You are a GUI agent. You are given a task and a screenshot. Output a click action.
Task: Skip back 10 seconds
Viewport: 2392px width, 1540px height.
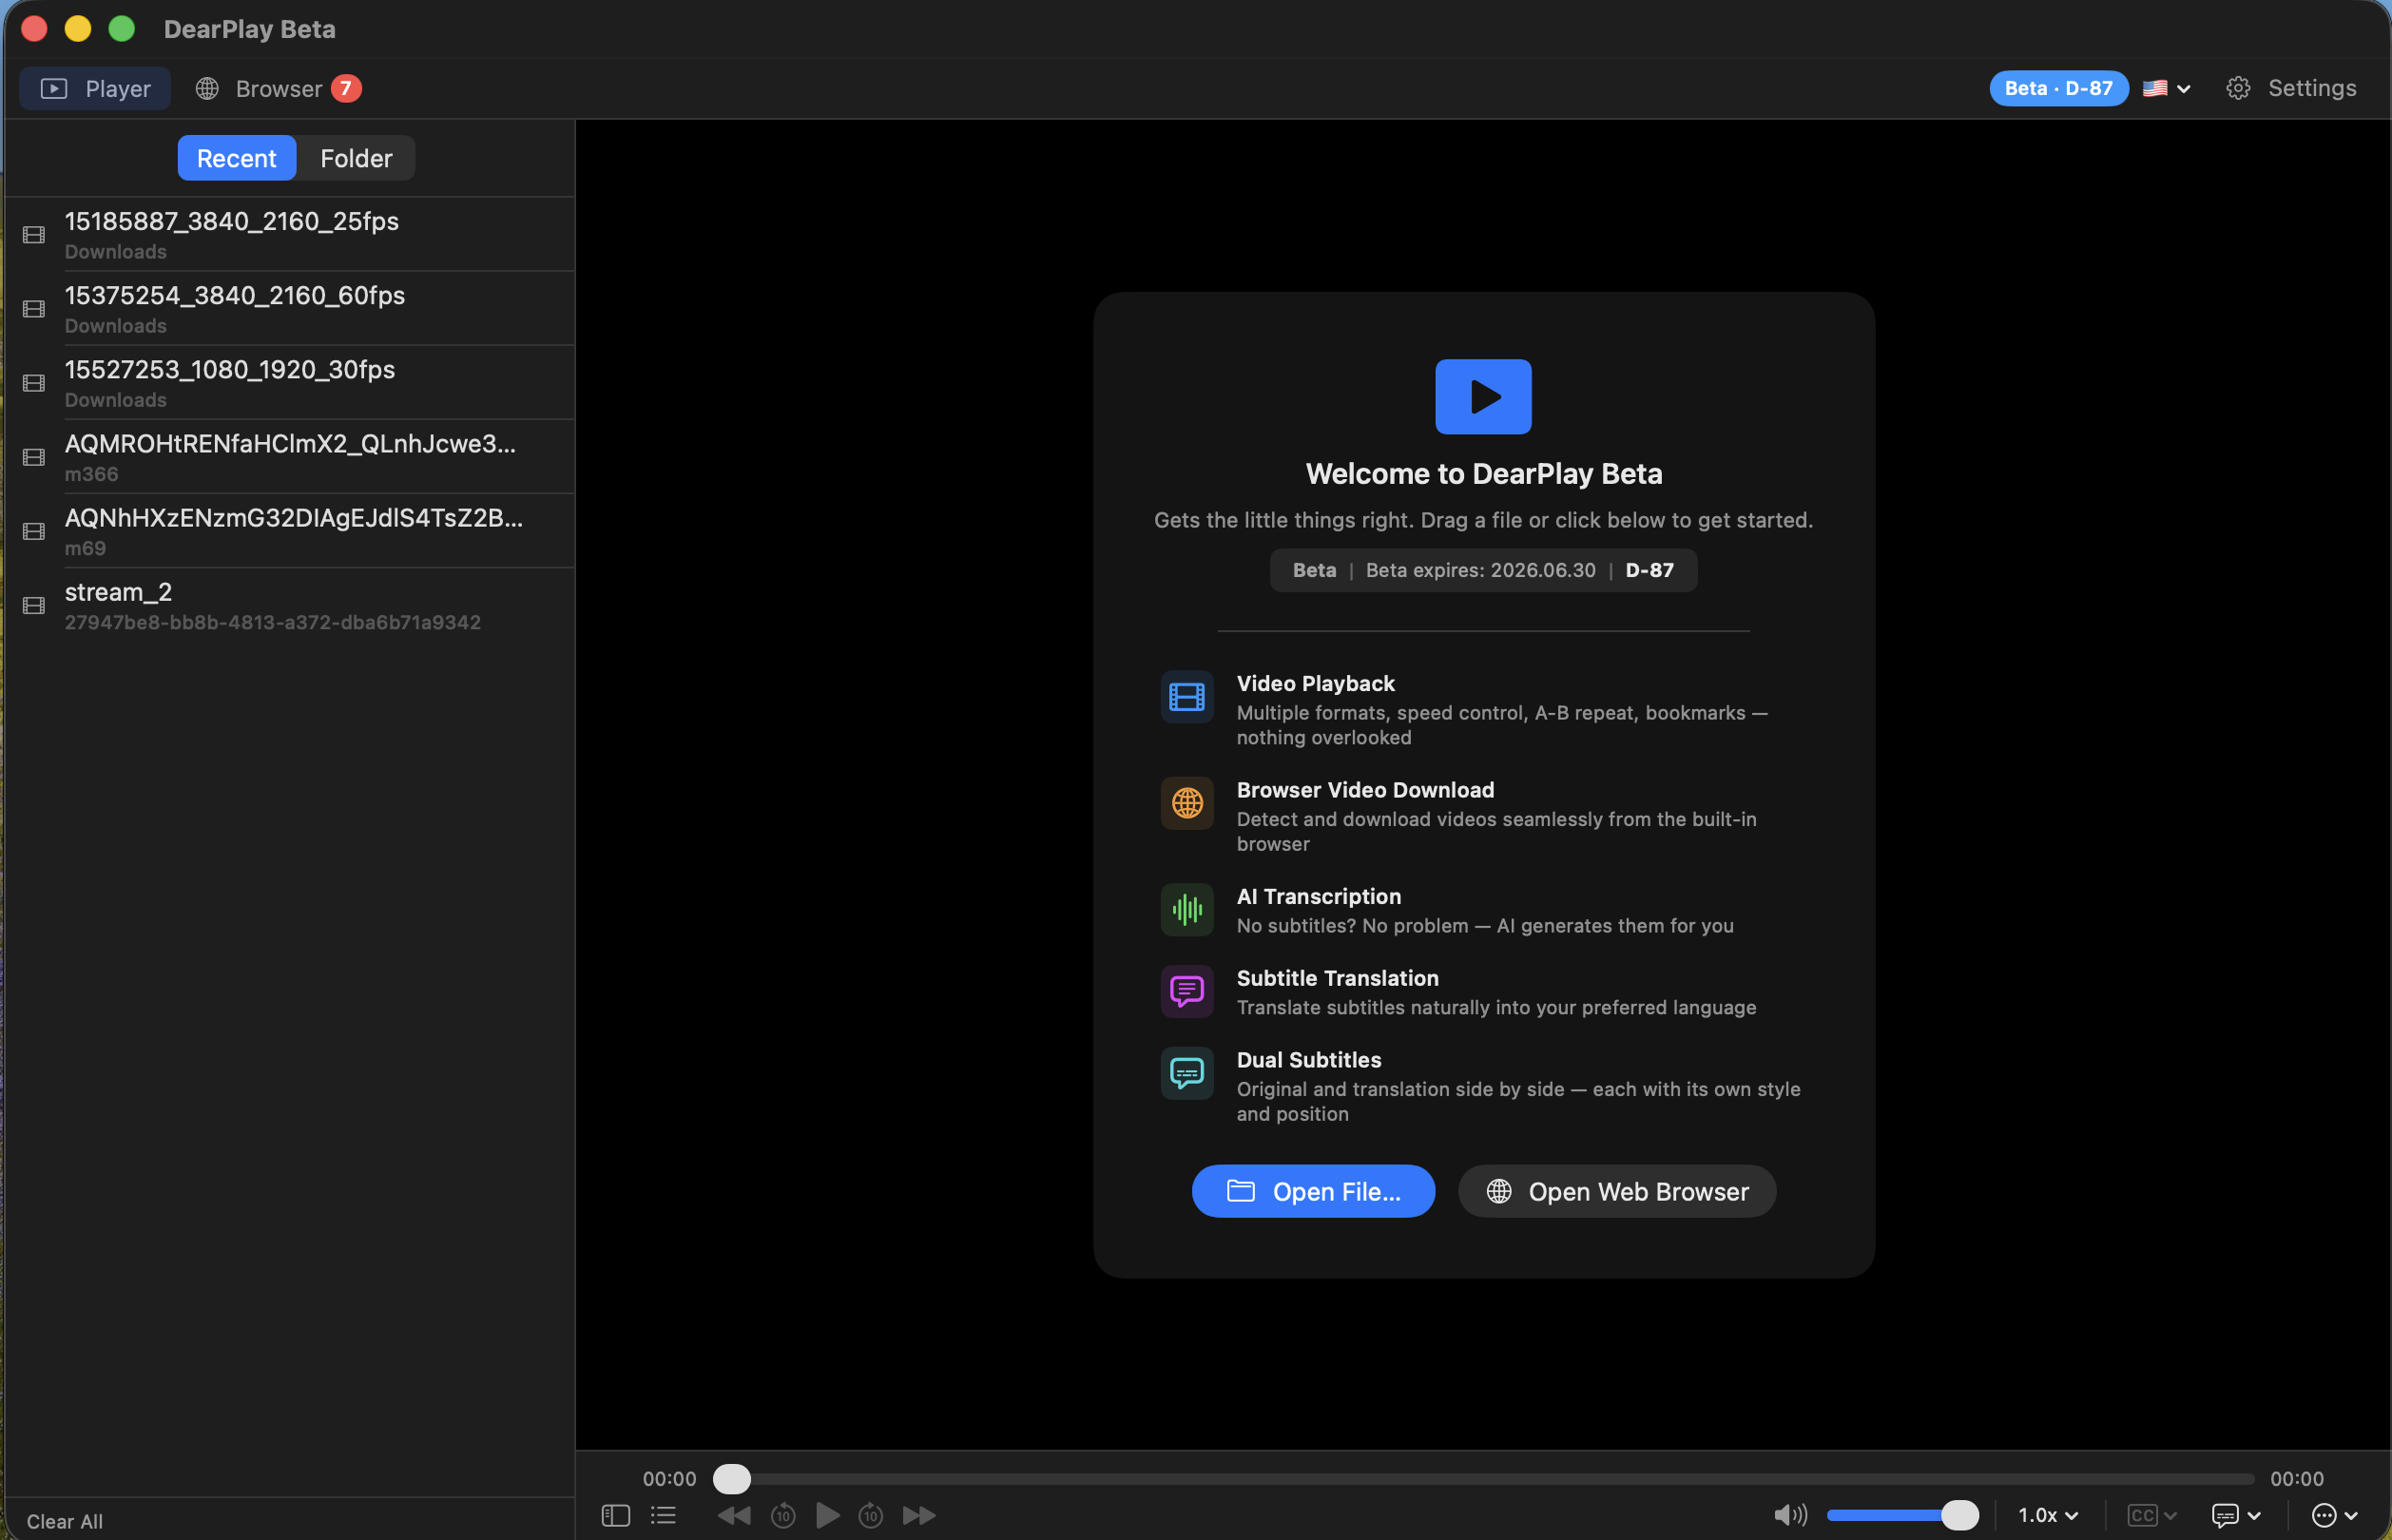pyautogui.click(x=783, y=1515)
